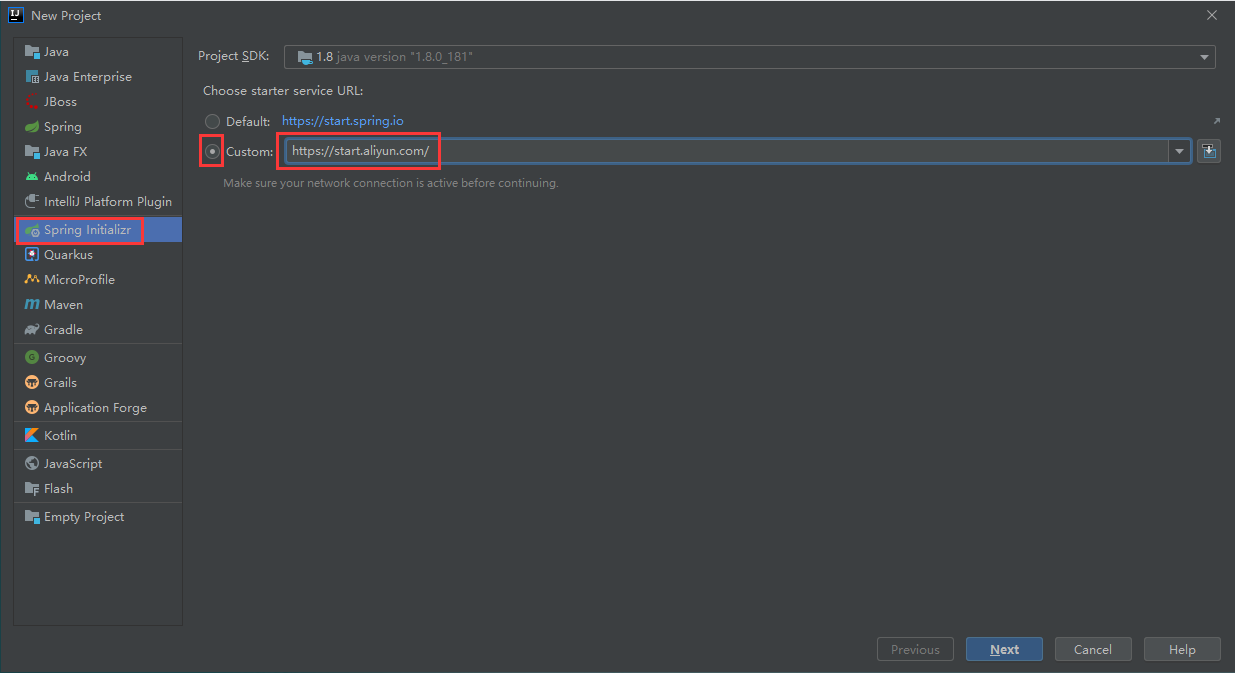Select JavaScript in the project list

(x=98, y=464)
